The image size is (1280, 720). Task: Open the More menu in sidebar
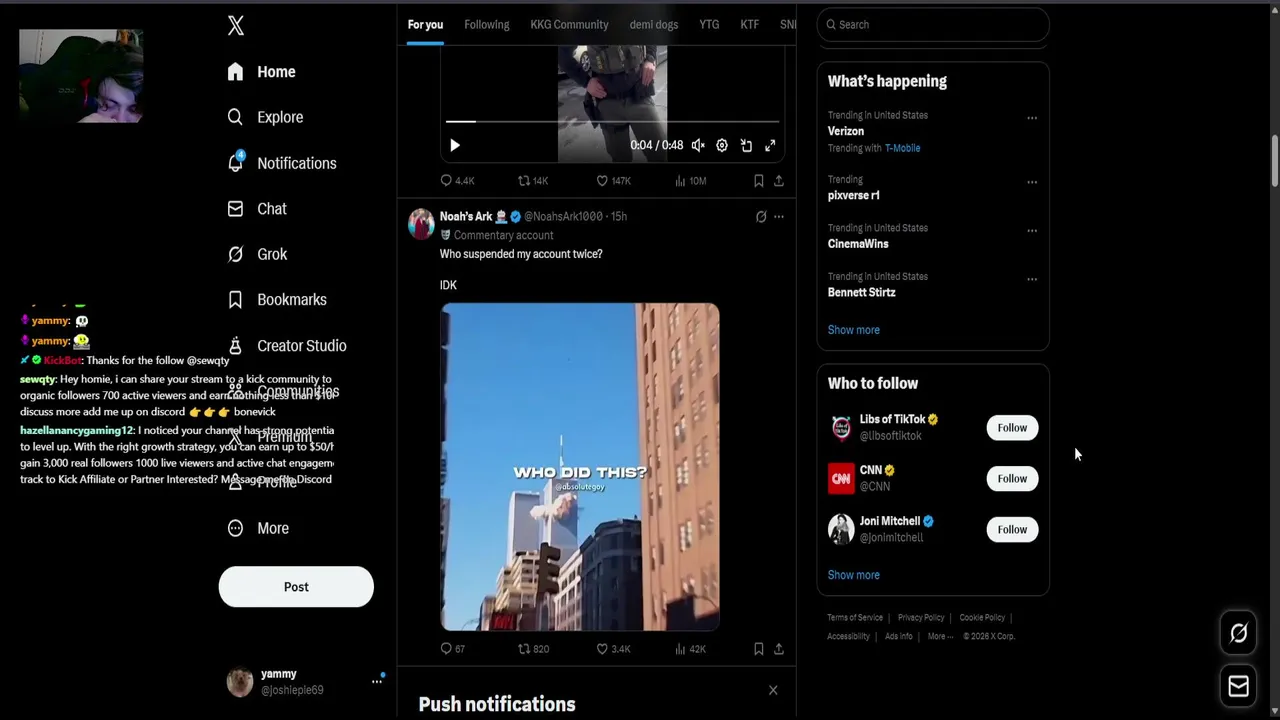(x=258, y=528)
